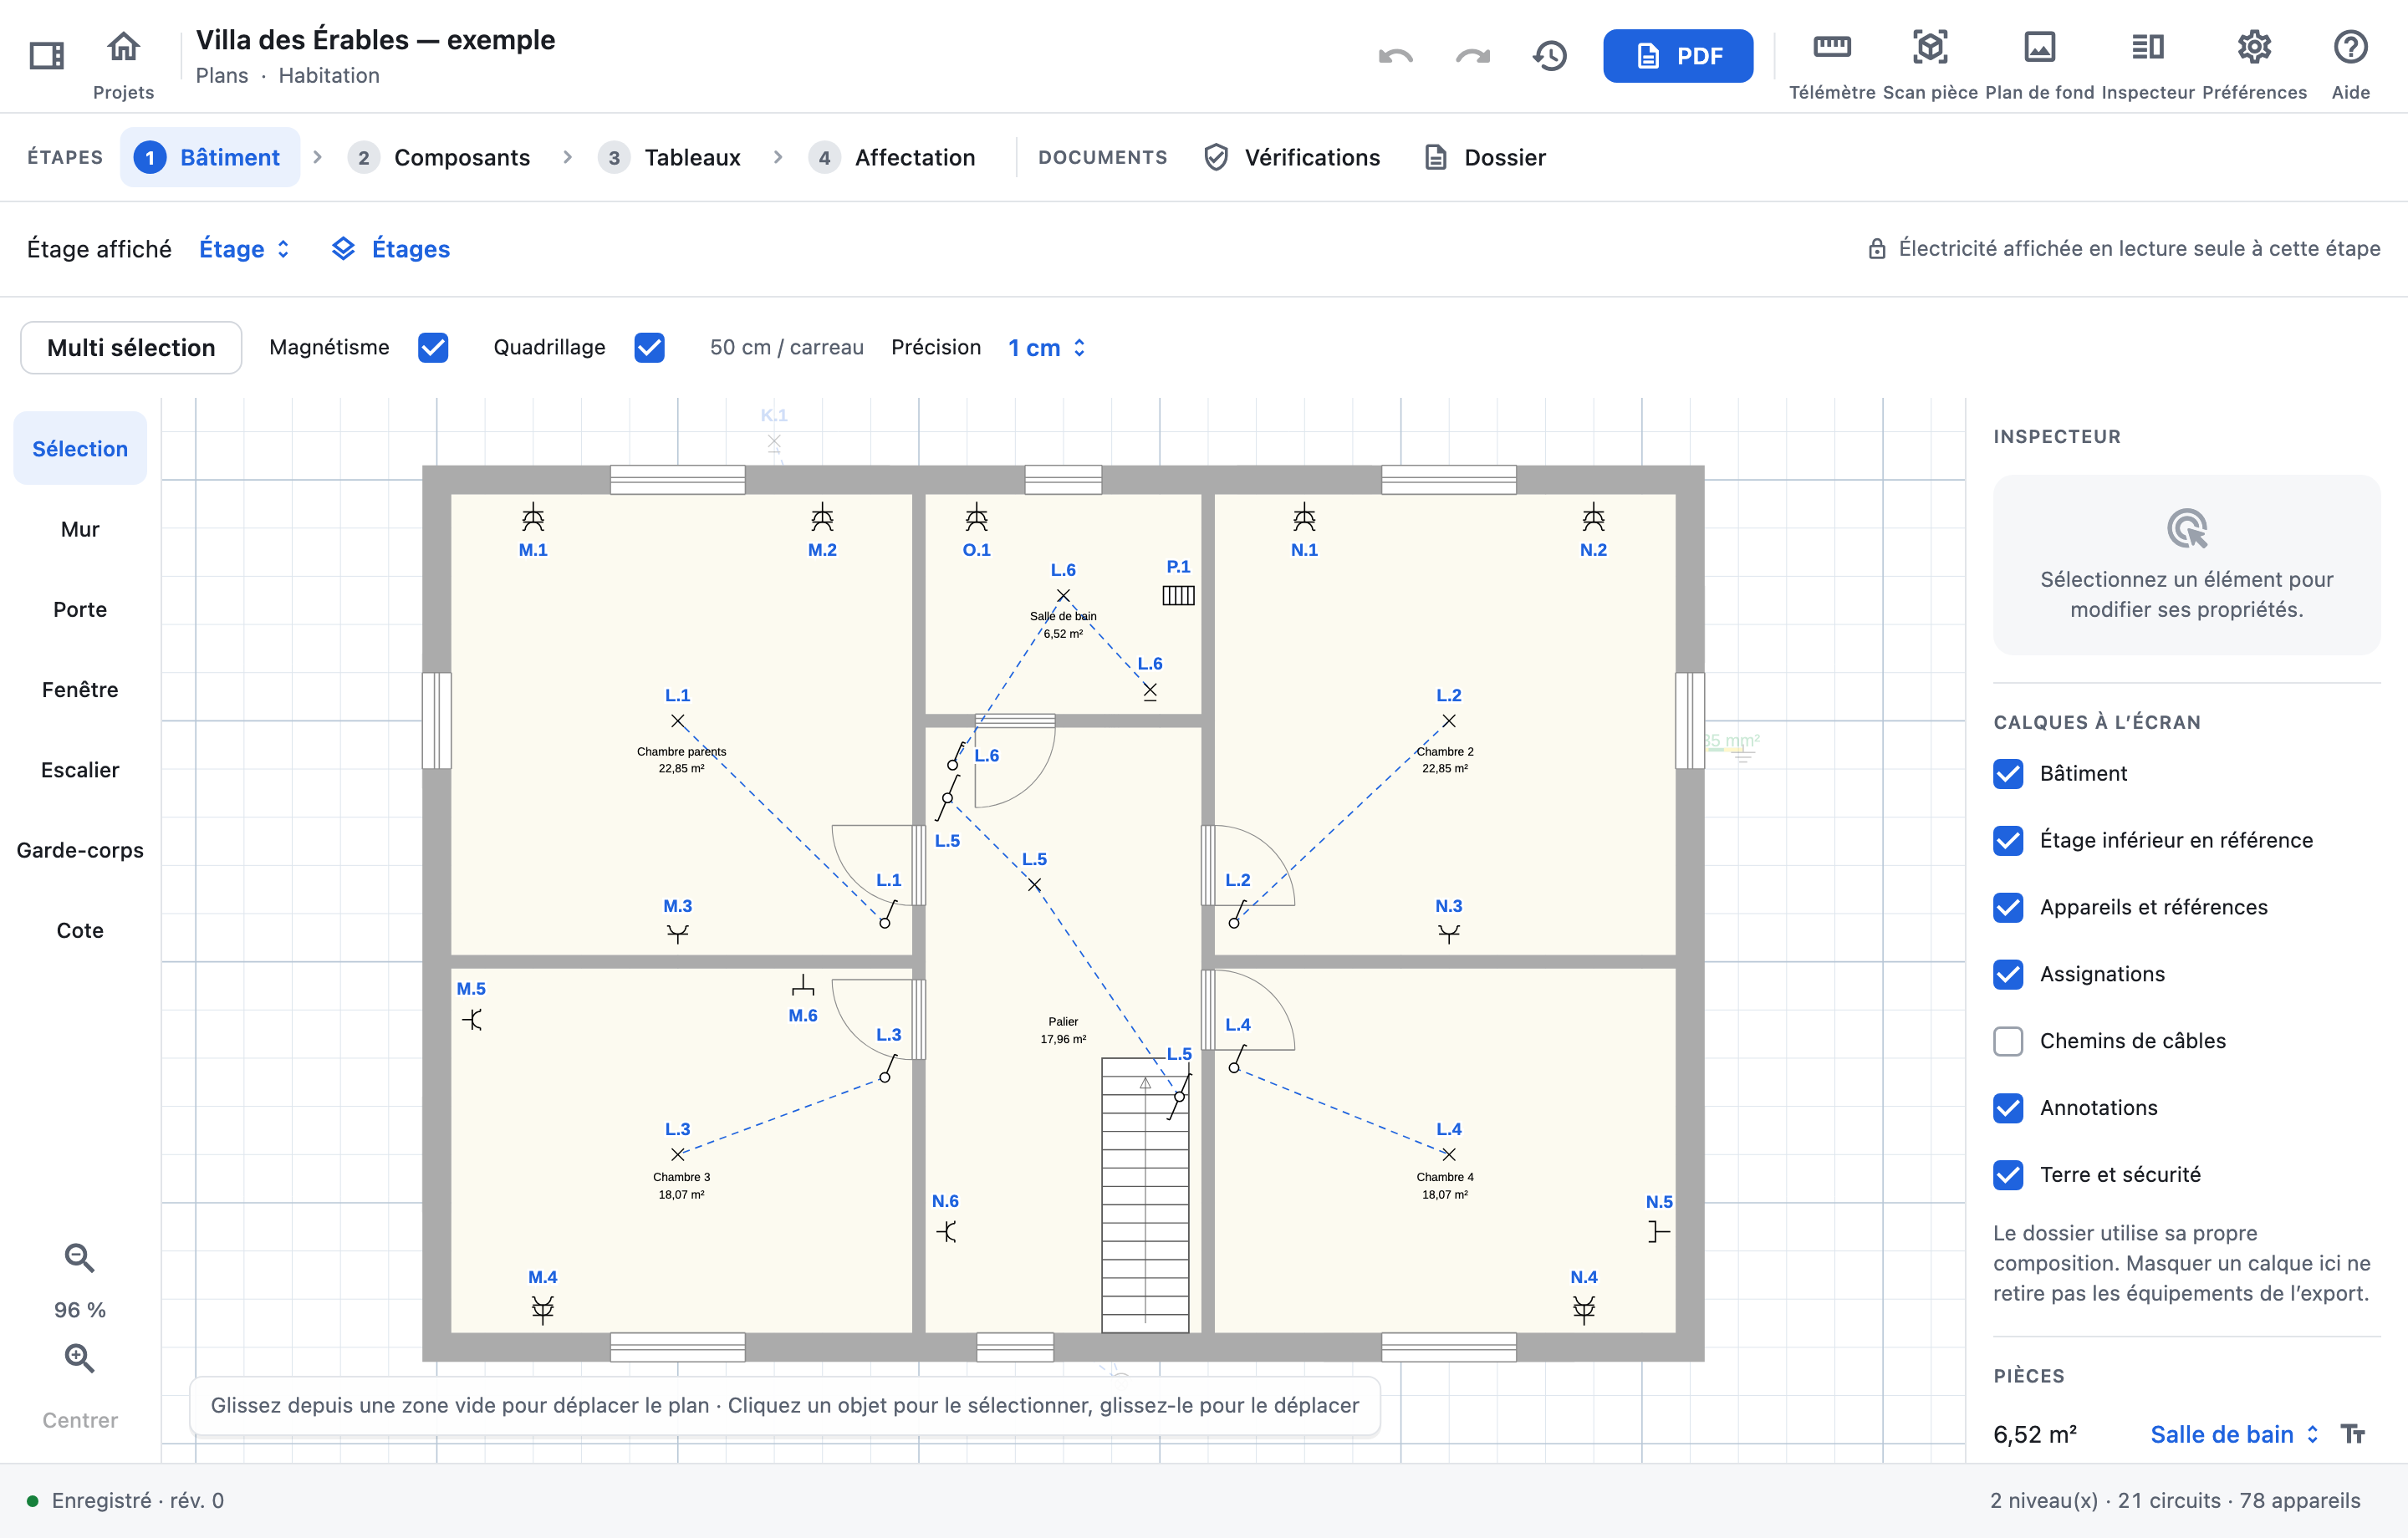Disable the Magnétisme checkbox
This screenshot has width=2408, height=1538.
click(433, 347)
